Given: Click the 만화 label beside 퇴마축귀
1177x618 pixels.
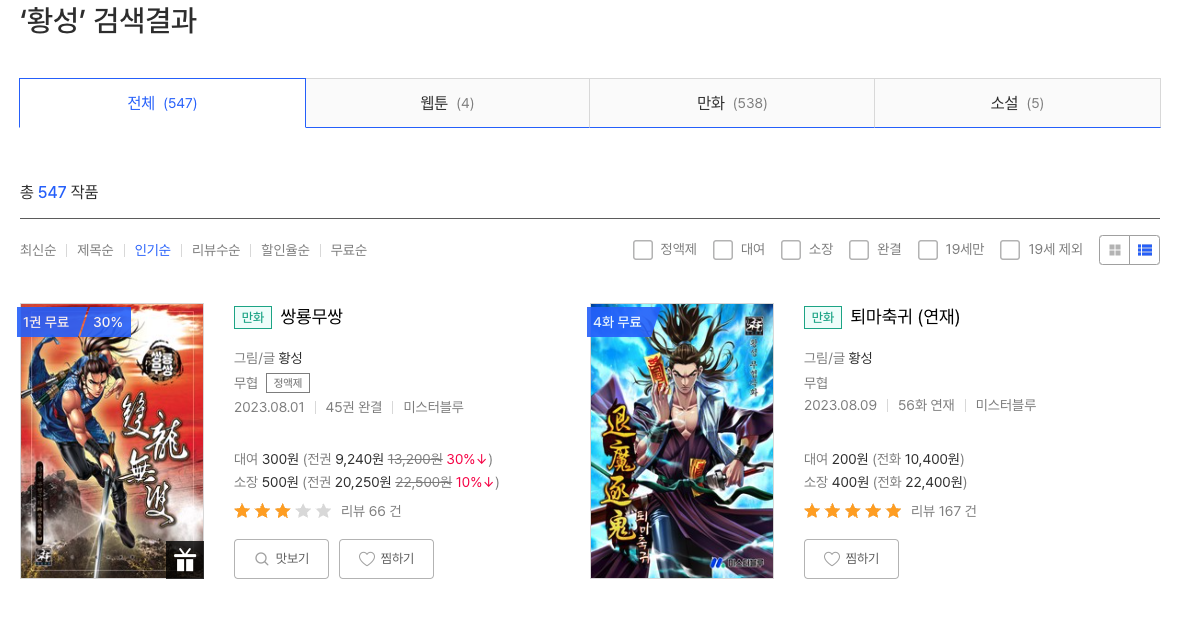Looking at the screenshot, I should [823, 318].
